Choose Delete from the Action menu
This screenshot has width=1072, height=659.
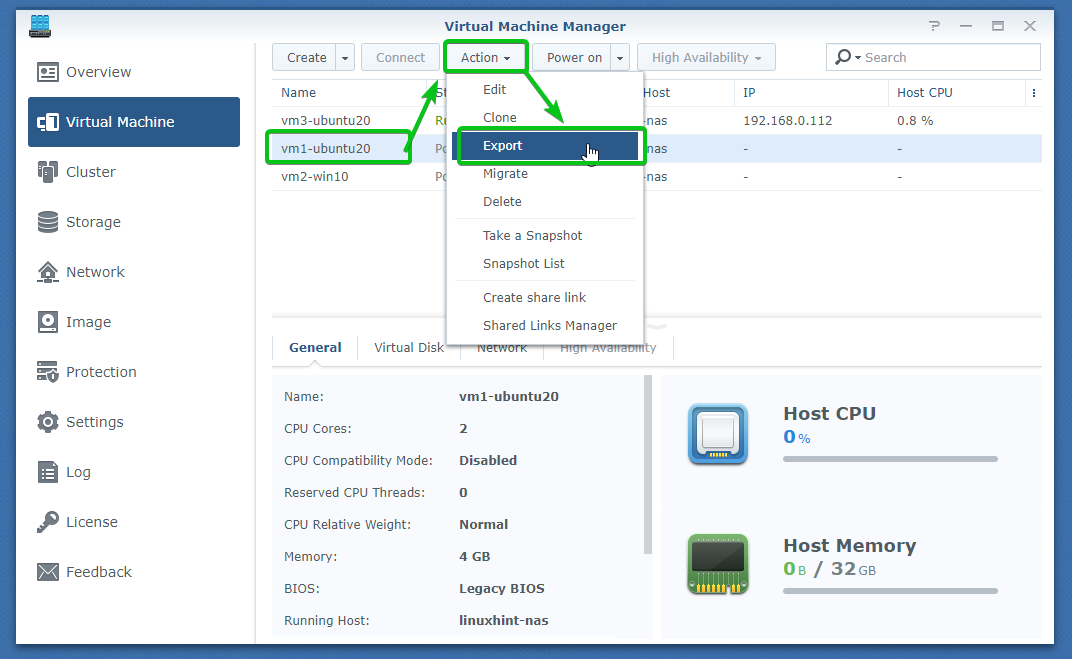pos(502,202)
